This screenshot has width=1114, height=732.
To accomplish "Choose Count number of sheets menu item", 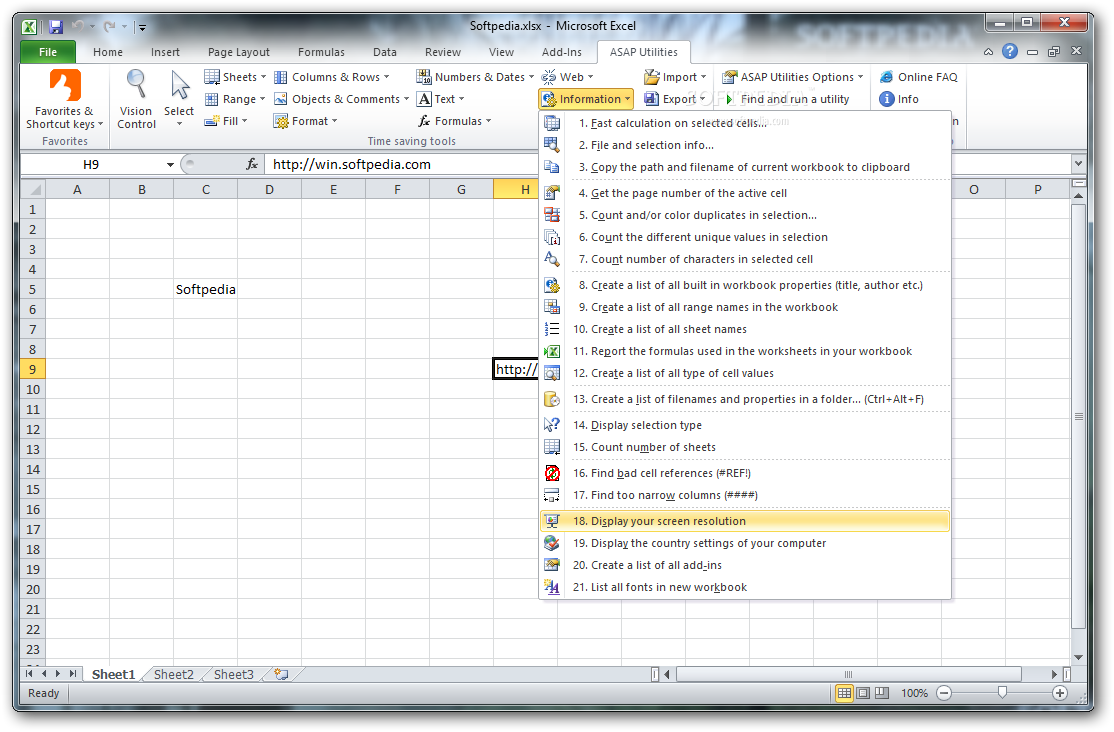I will 745,447.
